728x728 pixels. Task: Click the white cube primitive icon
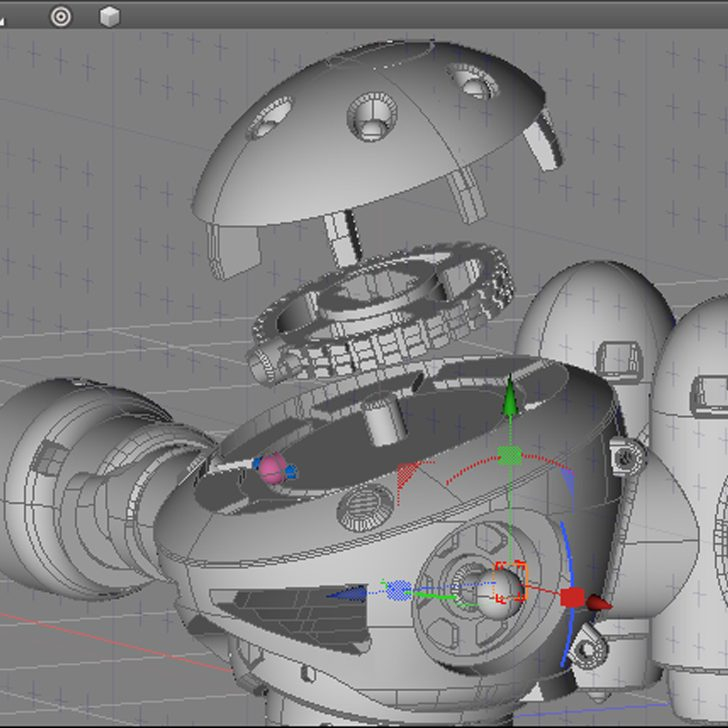point(109,16)
